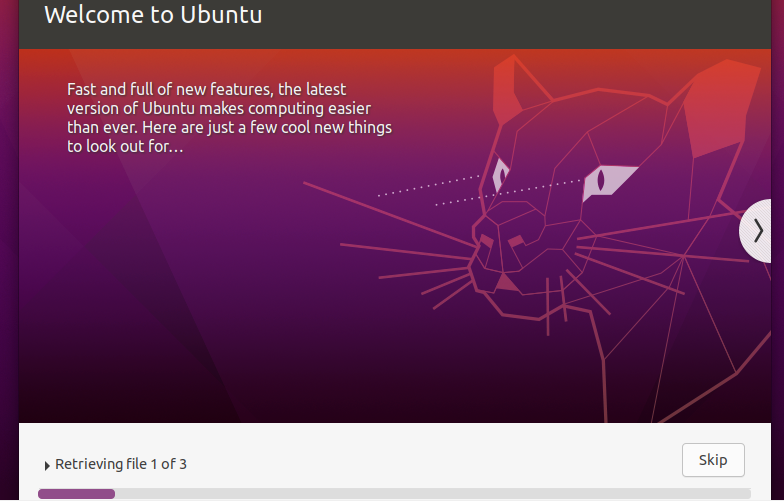Screen dimensions: 784x501
Task: Click the installation progress bar
Action: (x=394, y=494)
